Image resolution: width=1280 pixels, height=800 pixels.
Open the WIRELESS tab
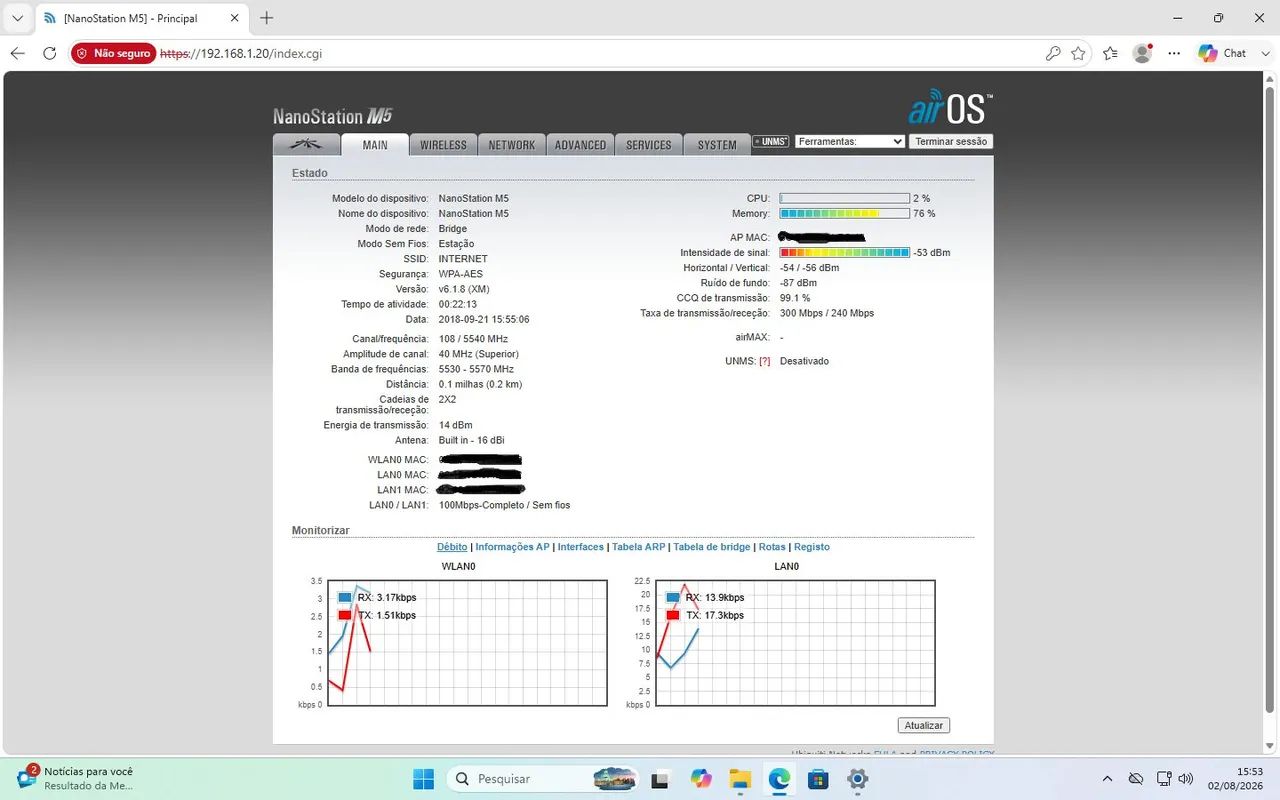click(x=443, y=144)
